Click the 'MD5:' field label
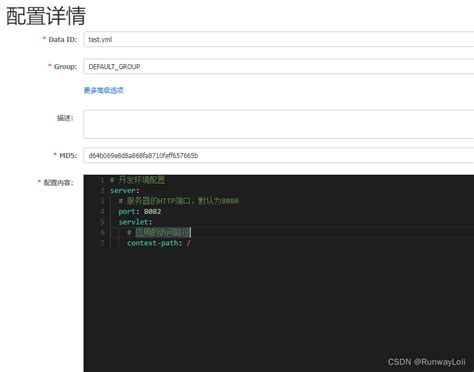Viewport: 474px width, 372px height. pyautogui.click(x=68, y=155)
